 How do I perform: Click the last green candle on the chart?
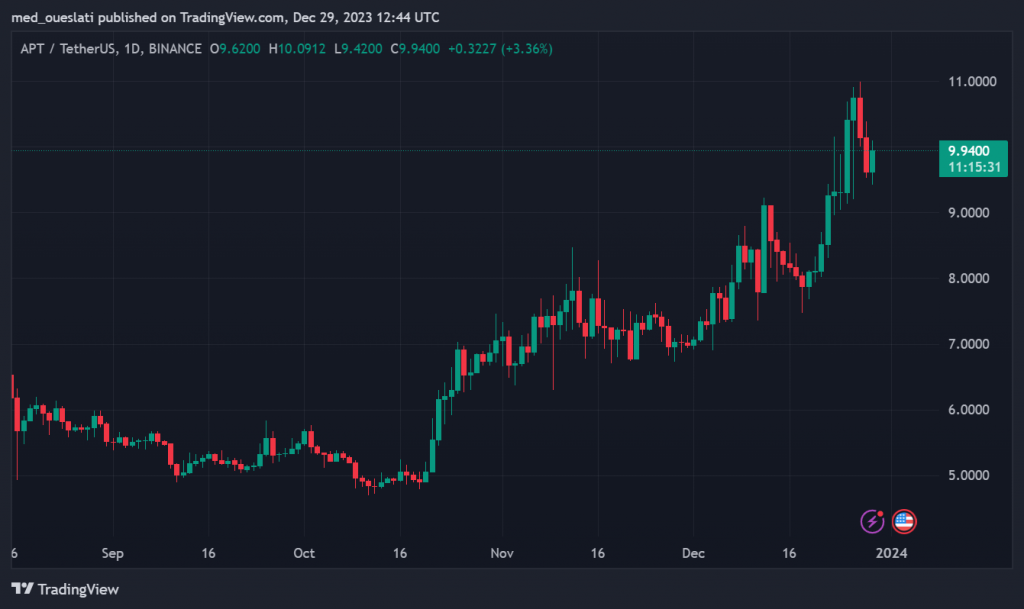pos(873,160)
